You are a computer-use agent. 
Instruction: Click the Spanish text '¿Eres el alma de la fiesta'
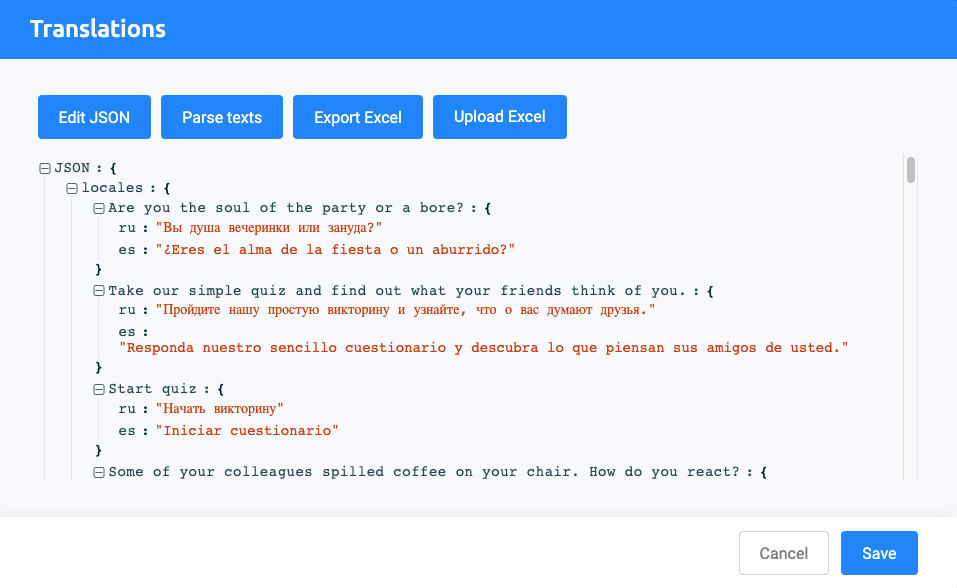pos(335,249)
